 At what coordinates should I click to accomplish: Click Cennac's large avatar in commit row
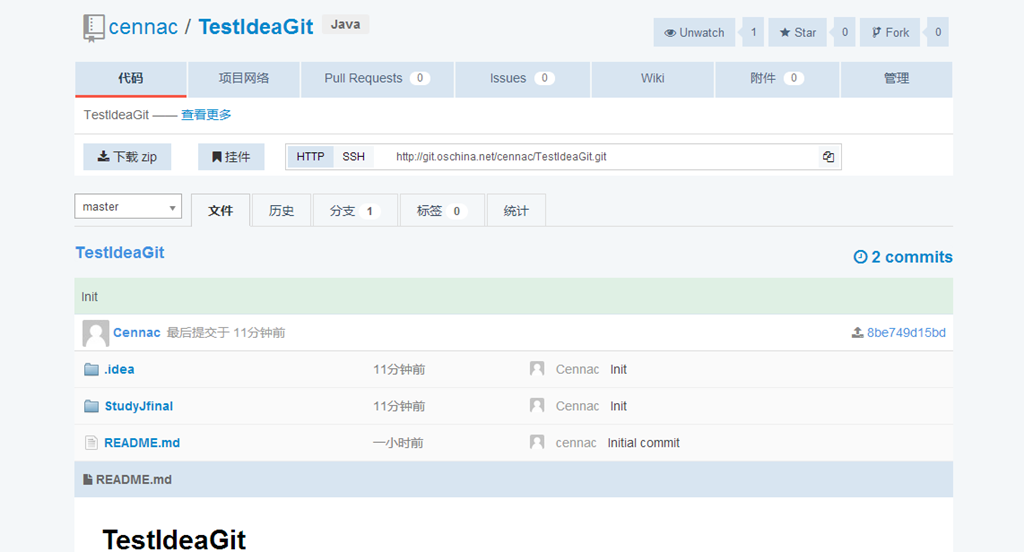(x=95, y=333)
